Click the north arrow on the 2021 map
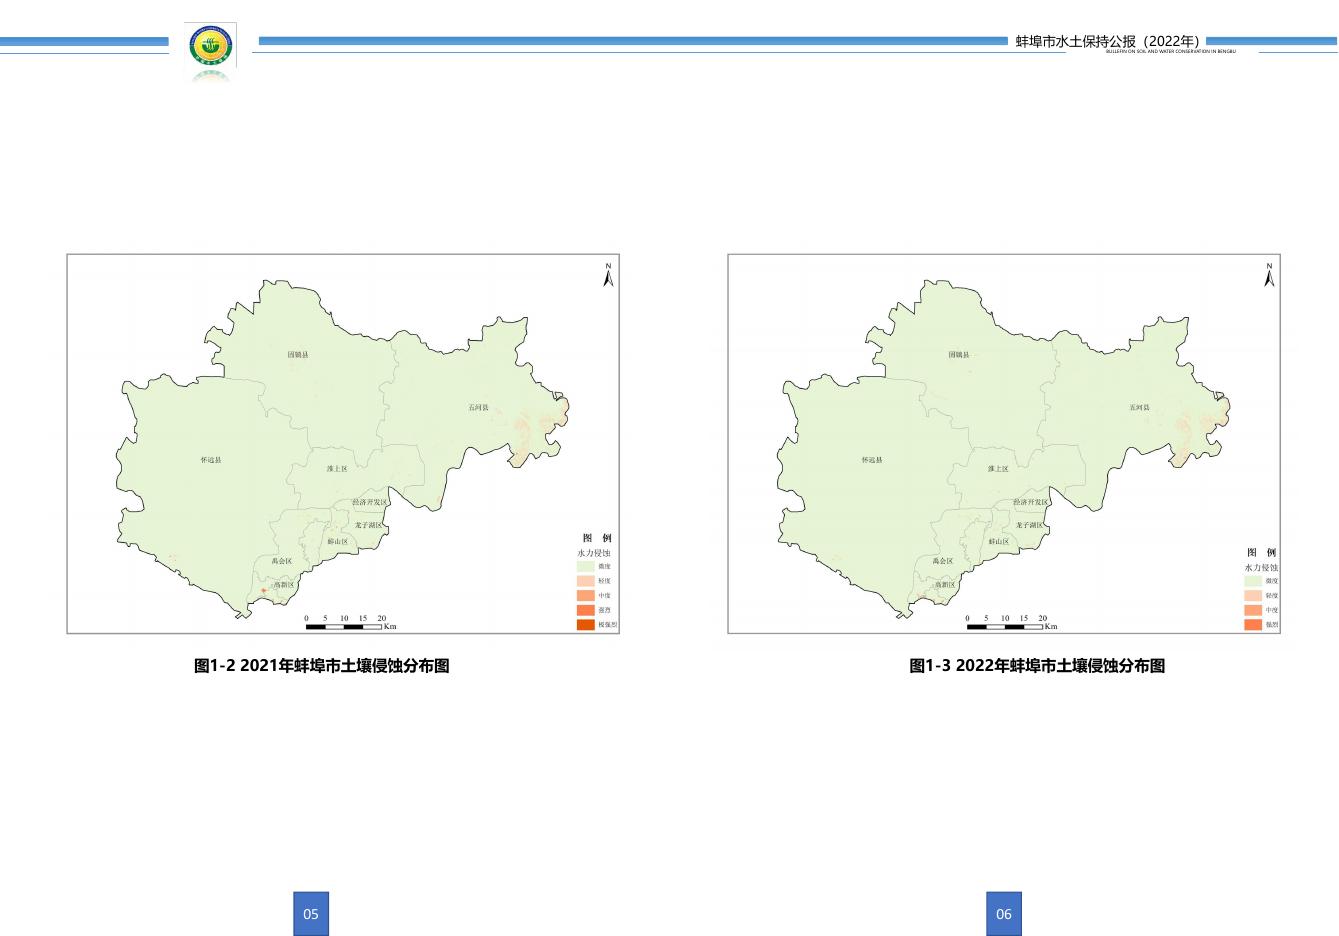The height and width of the screenshot is (936, 1339). (608, 275)
